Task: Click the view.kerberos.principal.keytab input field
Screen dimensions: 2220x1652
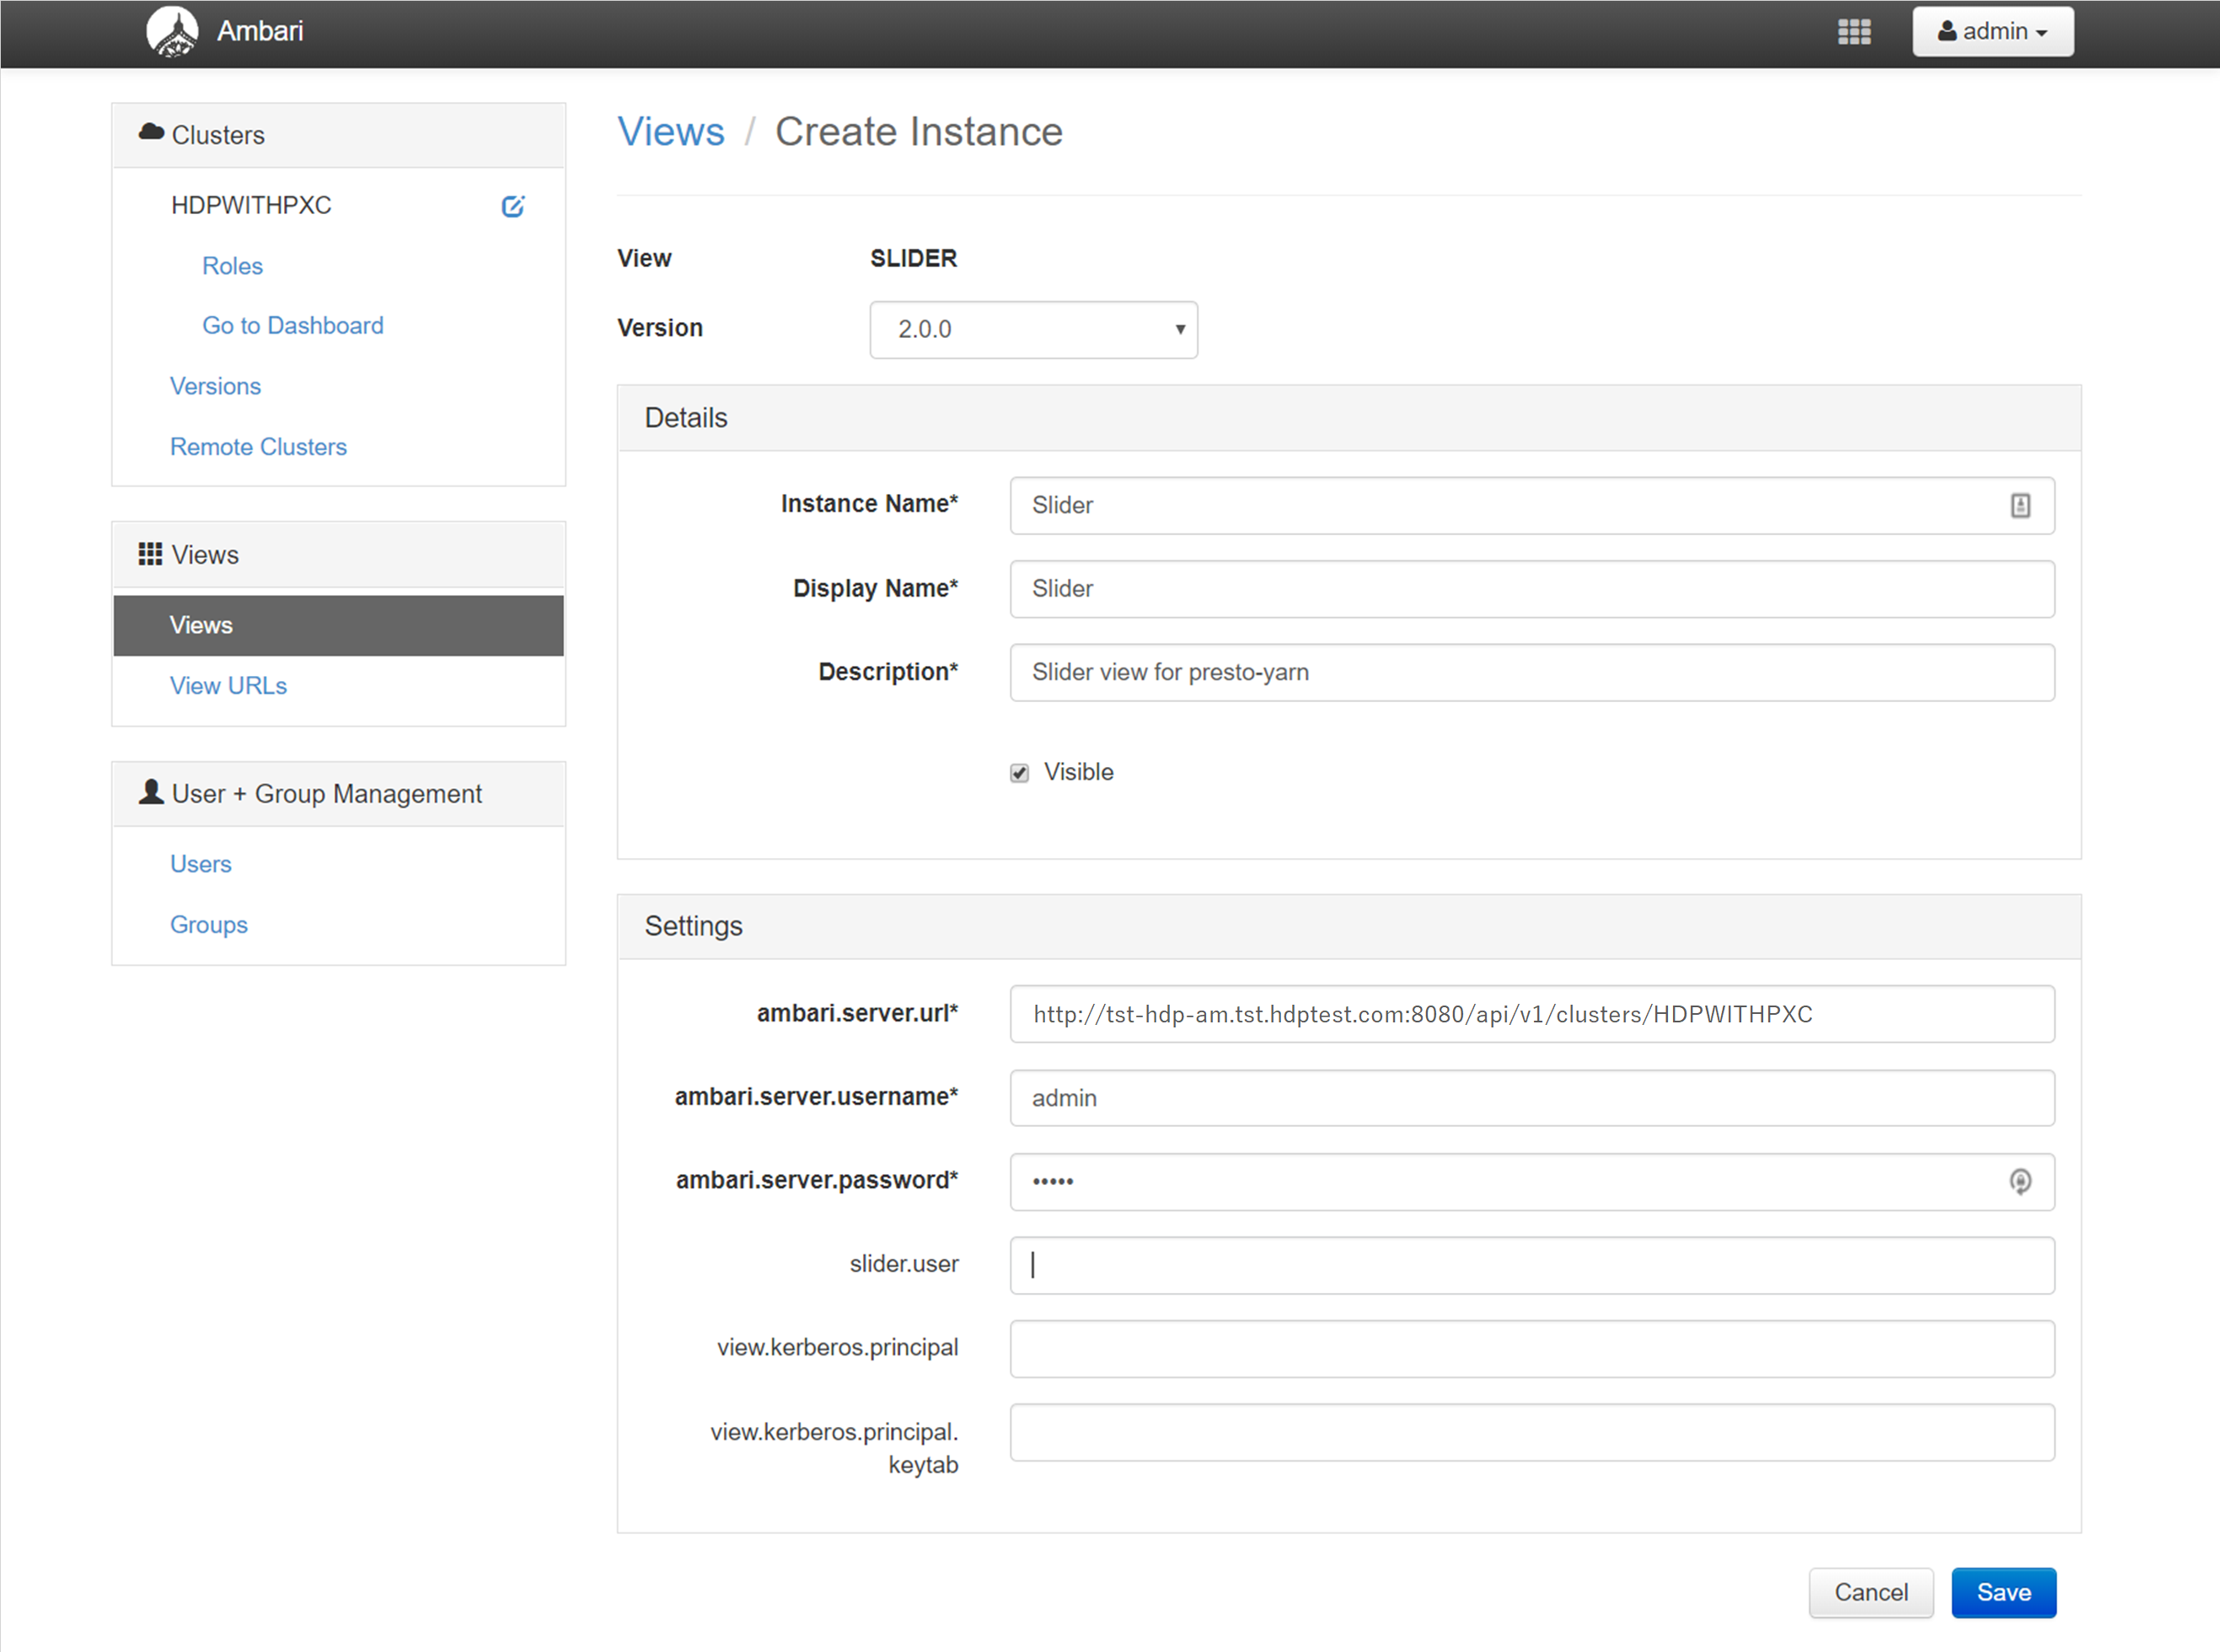Action: coord(1532,1433)
